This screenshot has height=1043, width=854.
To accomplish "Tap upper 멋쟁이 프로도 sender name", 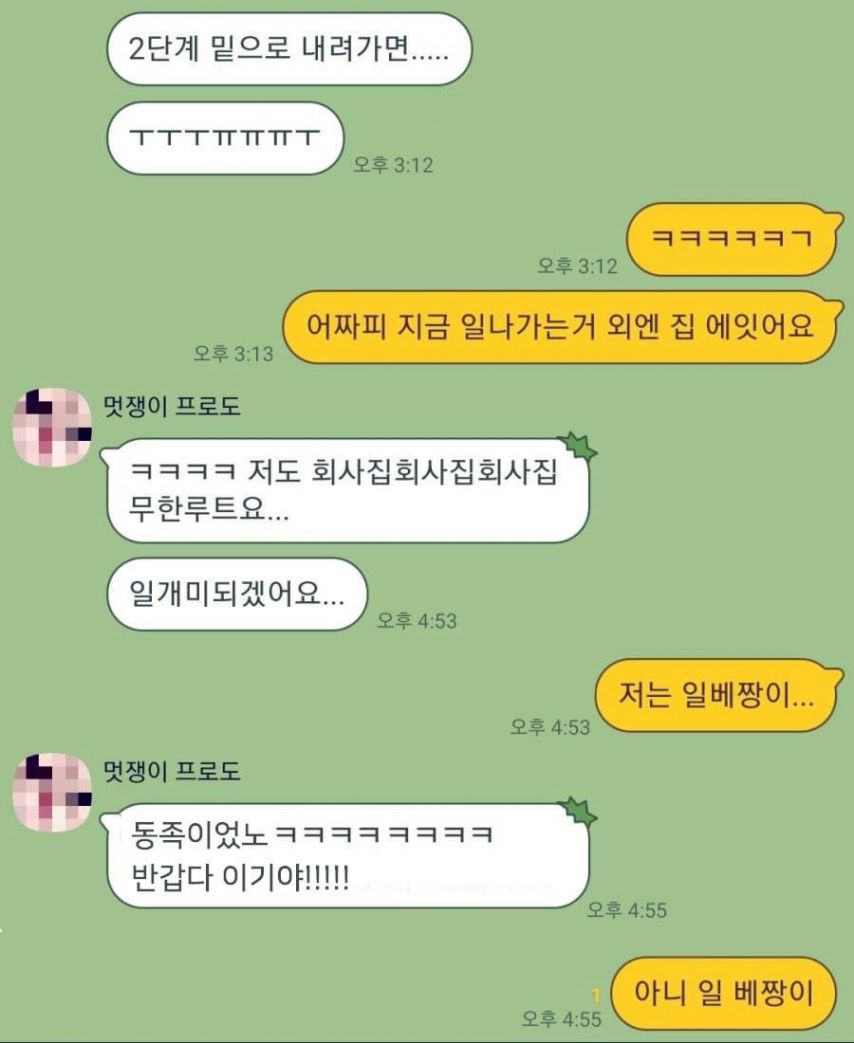I will coord(172,406).
